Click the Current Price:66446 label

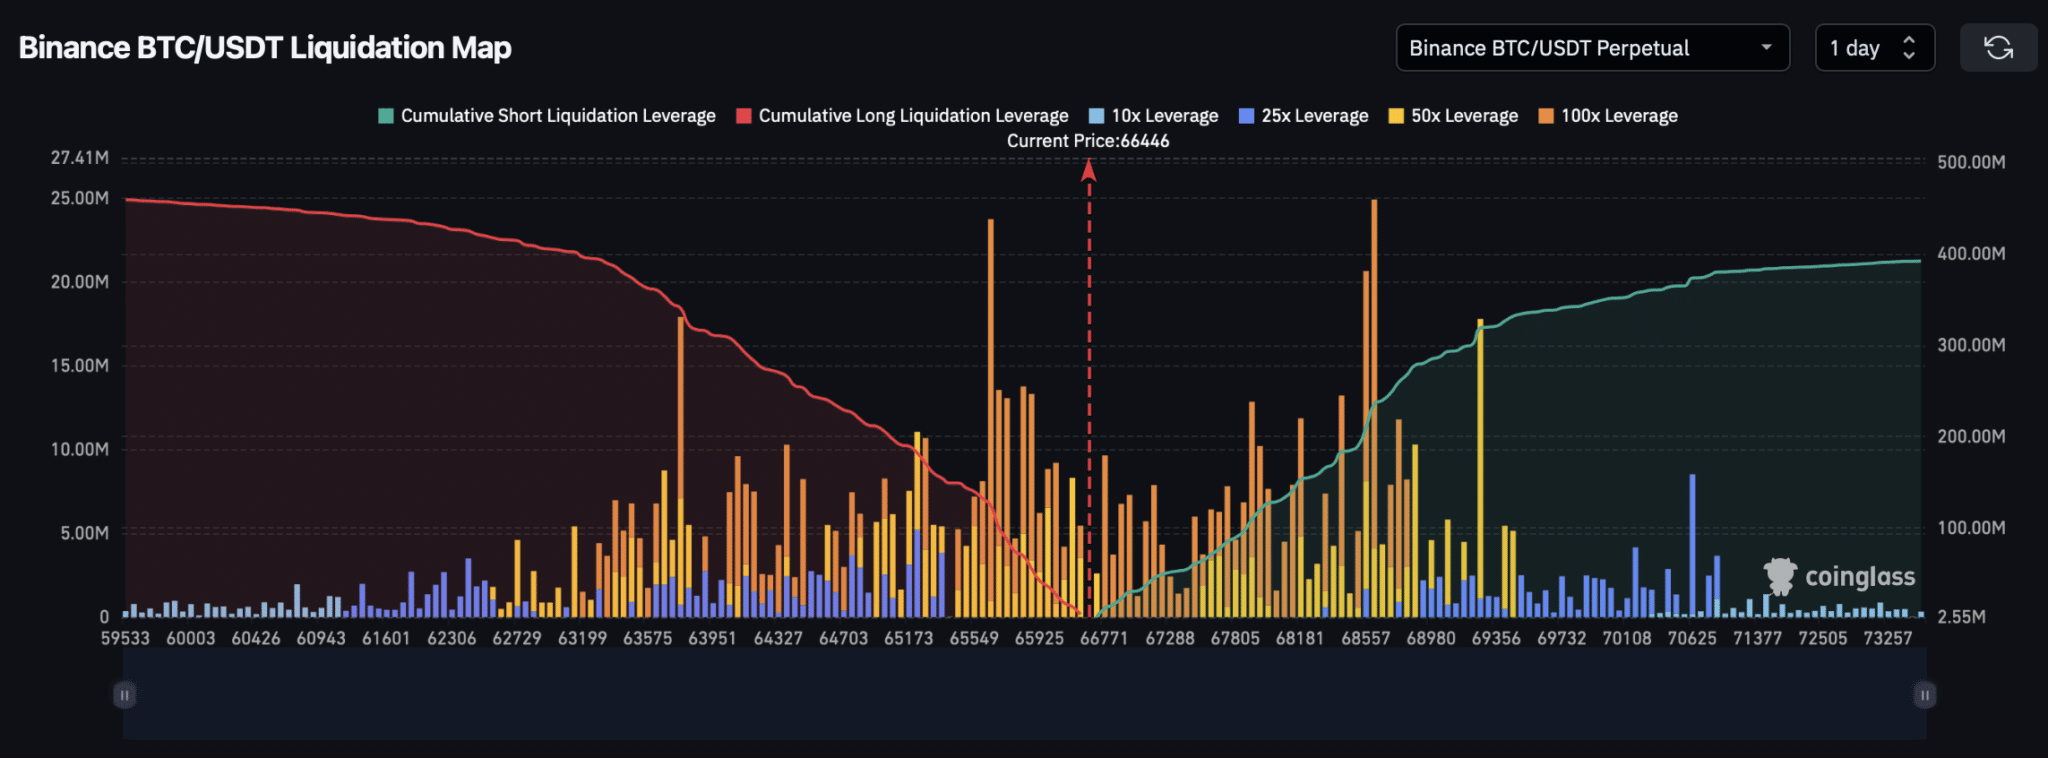[x=1087, y=141]
